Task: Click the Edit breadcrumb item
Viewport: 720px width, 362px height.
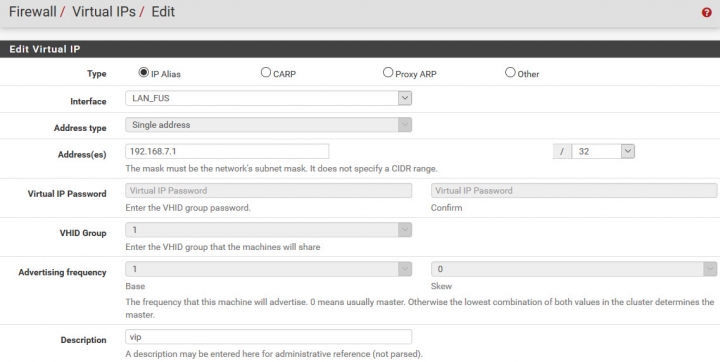Action: click(163, 11)
